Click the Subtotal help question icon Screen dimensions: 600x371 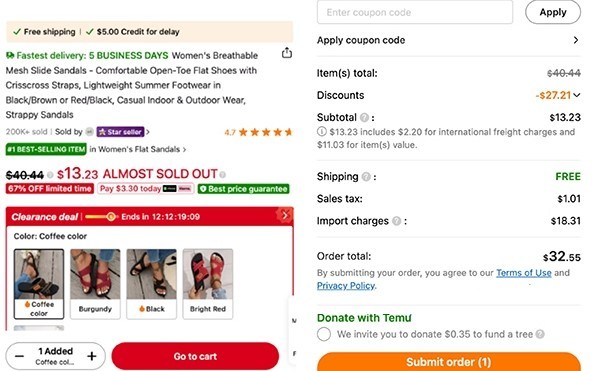pos(364,117)
